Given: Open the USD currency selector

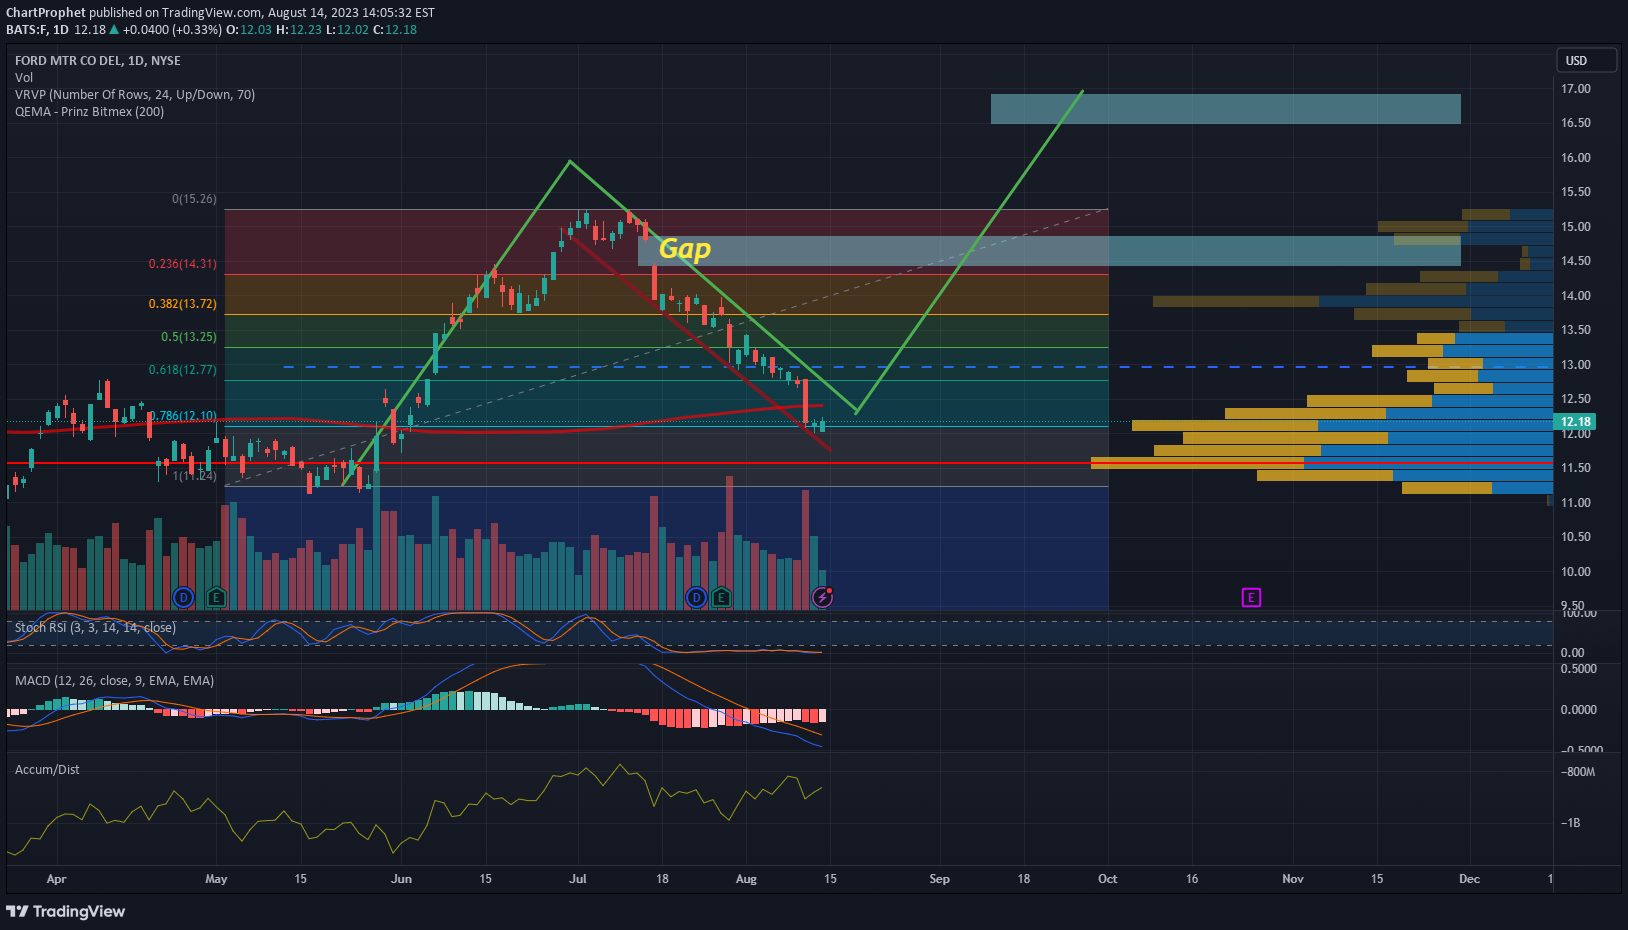Looking at the screenshot, I should click(x=1586, y=60).
